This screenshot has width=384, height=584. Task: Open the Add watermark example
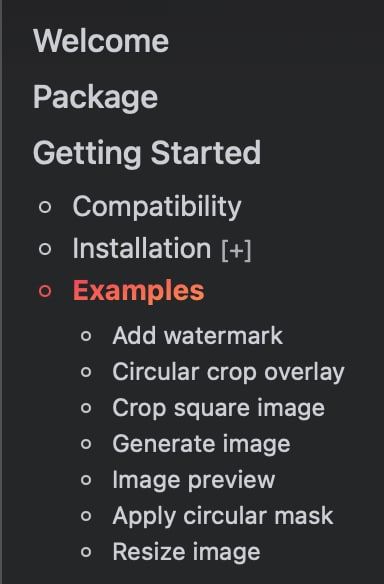[197, 336]
